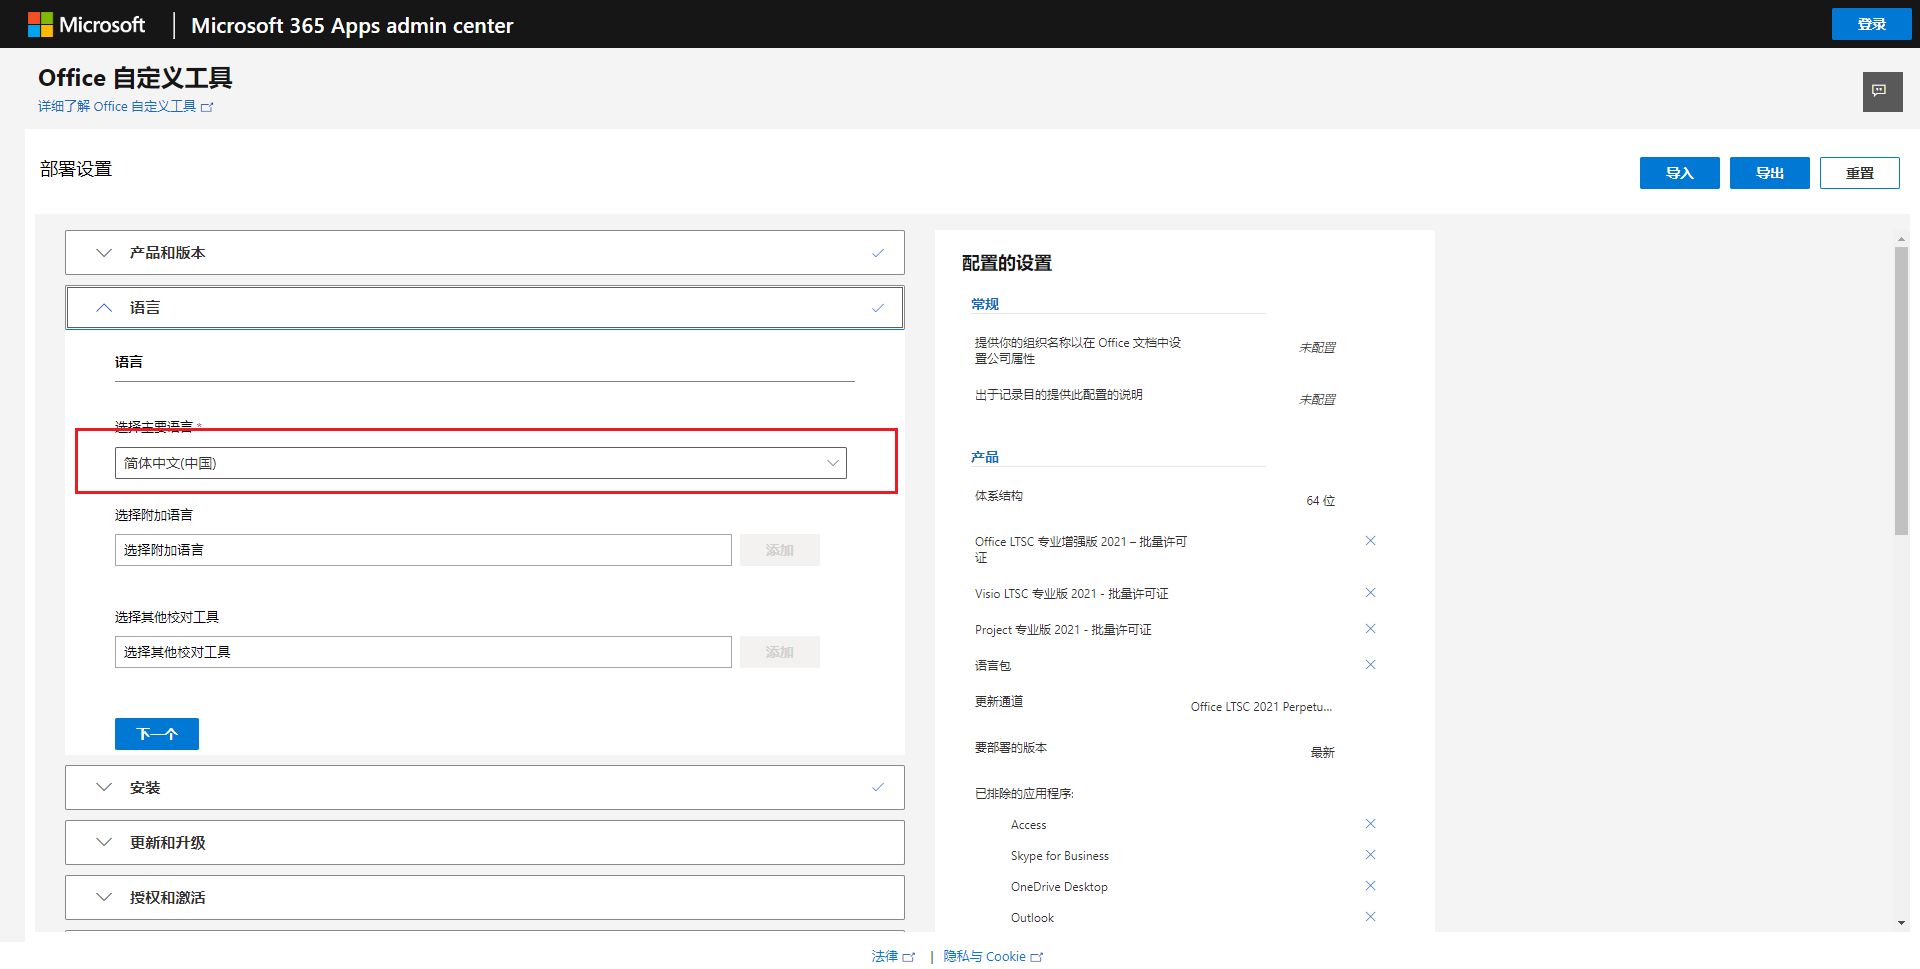Click the Microsoft logo in header
Viewport: 1920px width, 969px height.
tap(86, 25)
